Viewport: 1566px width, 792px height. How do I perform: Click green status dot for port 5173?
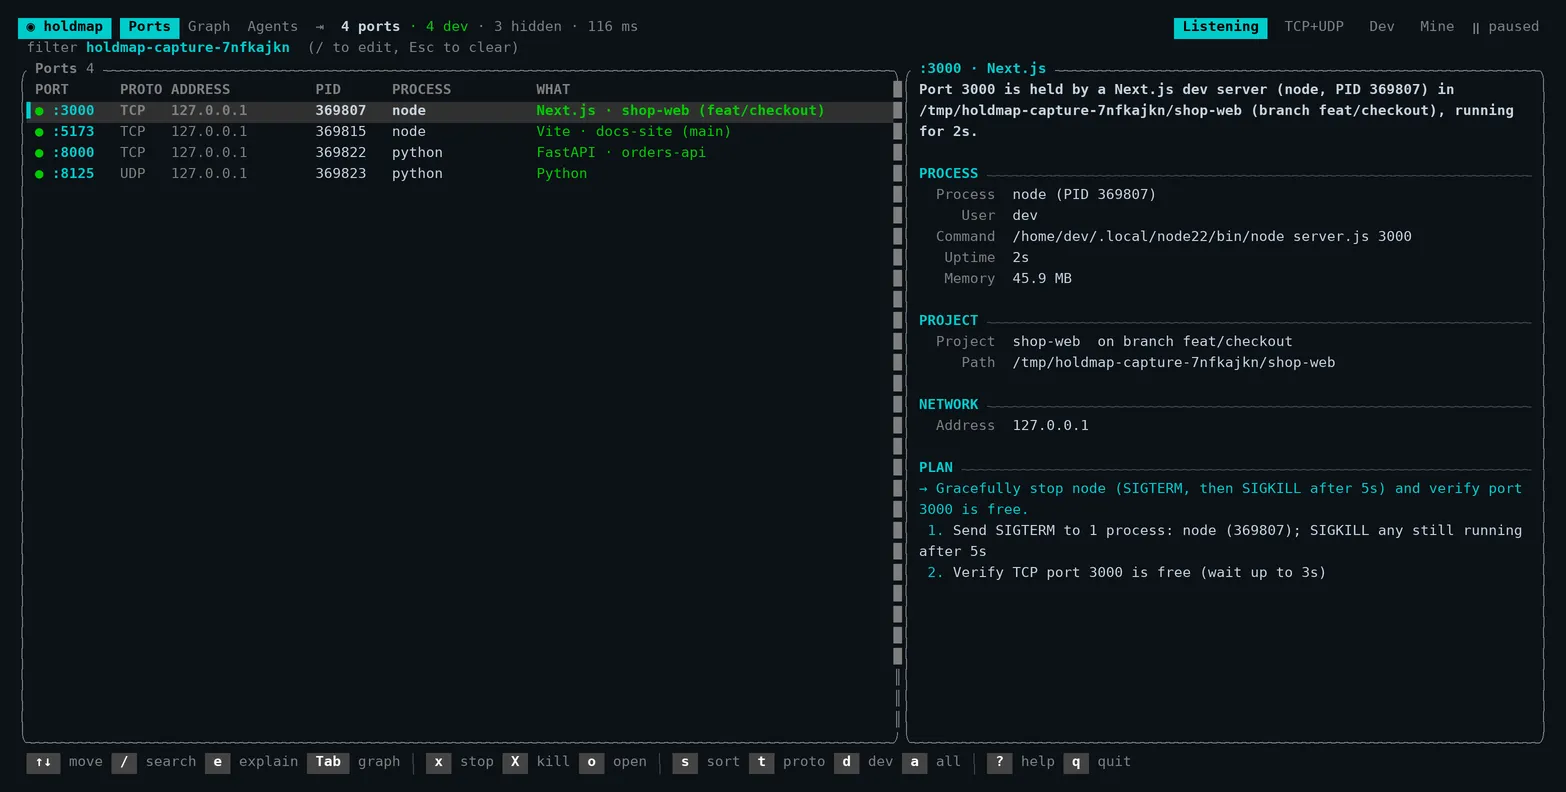tap(40, 132)
